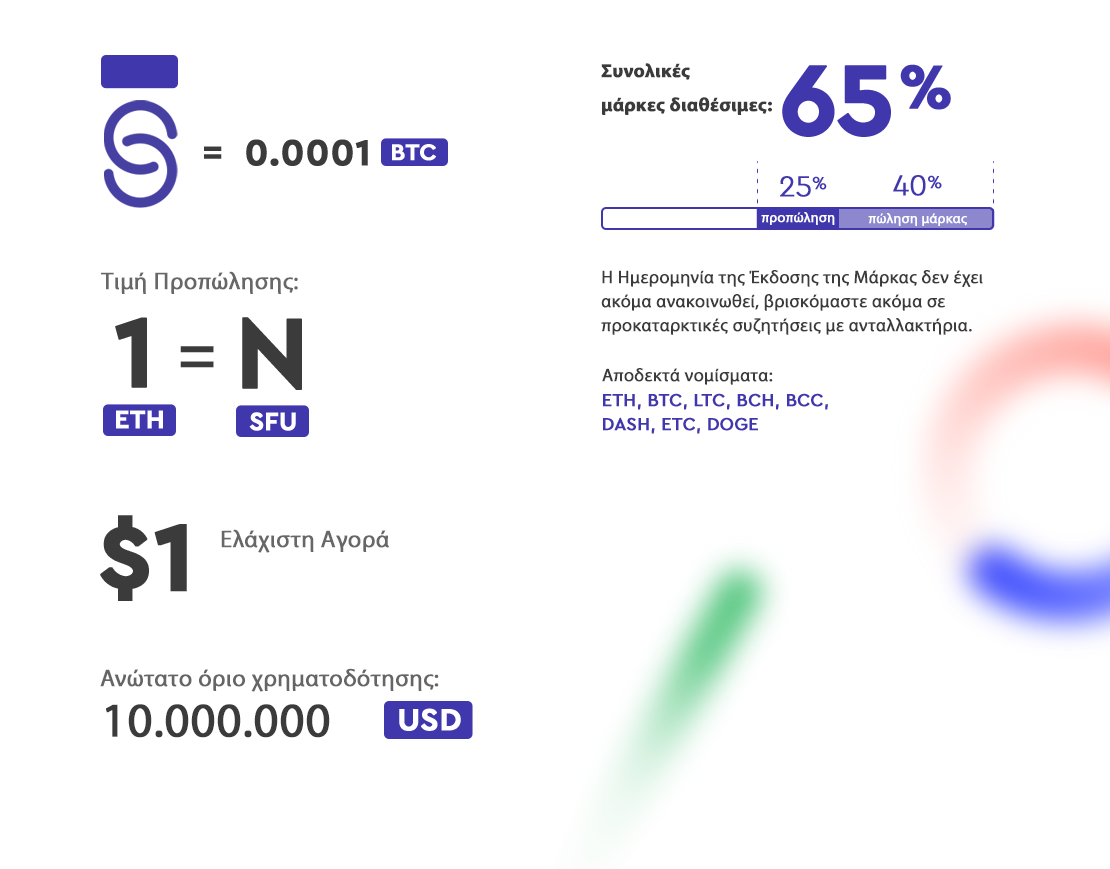Select the προπώληση segment of the bar
Viewport: 1110px width, 869px height.
798,219
